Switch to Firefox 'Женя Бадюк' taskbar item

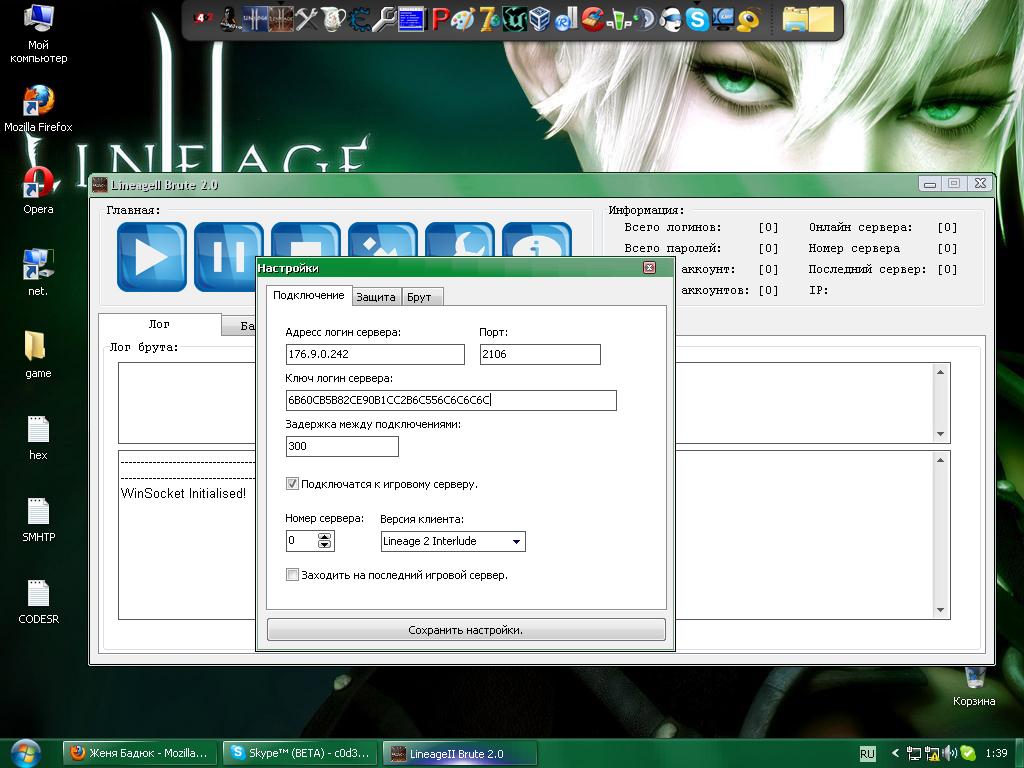139,753
